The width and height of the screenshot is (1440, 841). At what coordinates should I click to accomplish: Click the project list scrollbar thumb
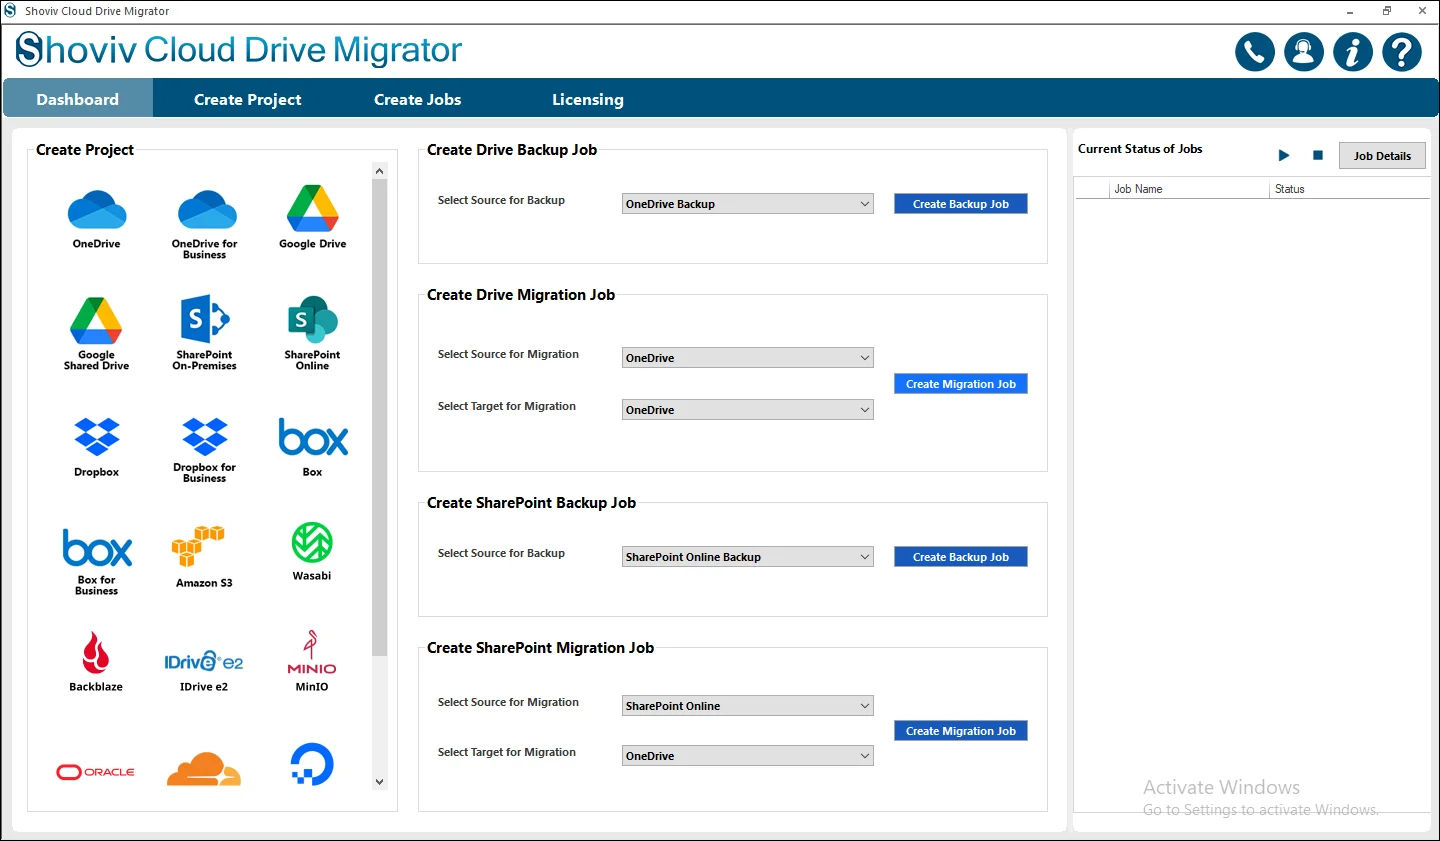[x=379, y=418]
